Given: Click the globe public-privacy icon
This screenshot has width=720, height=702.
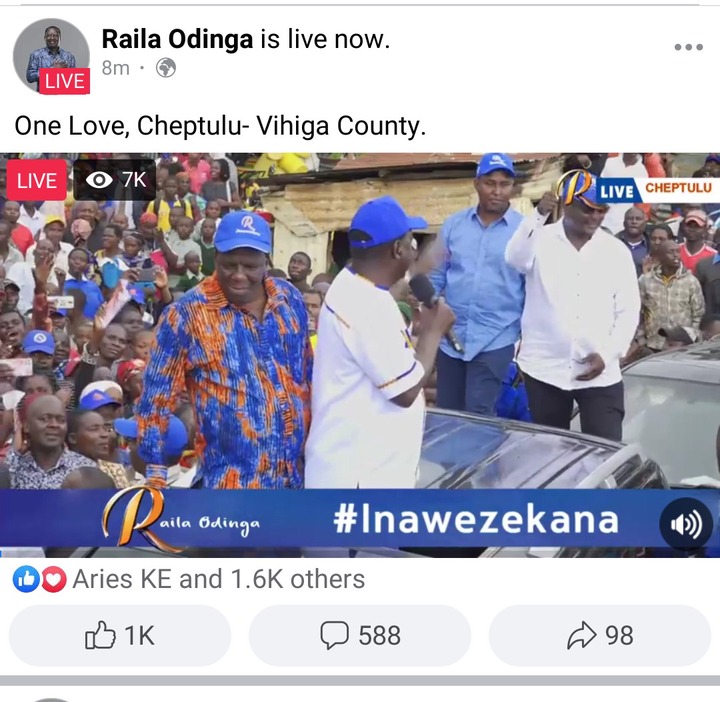Looking at the screenshot, I should tap(166, 68).
